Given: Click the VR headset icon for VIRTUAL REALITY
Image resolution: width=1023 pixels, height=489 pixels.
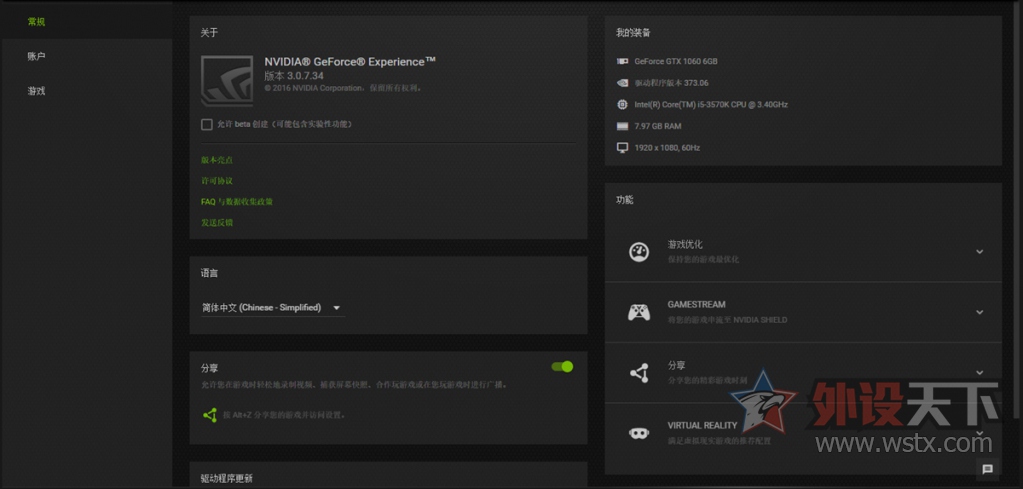Looking at the screenshot, I should pos(639,433).
